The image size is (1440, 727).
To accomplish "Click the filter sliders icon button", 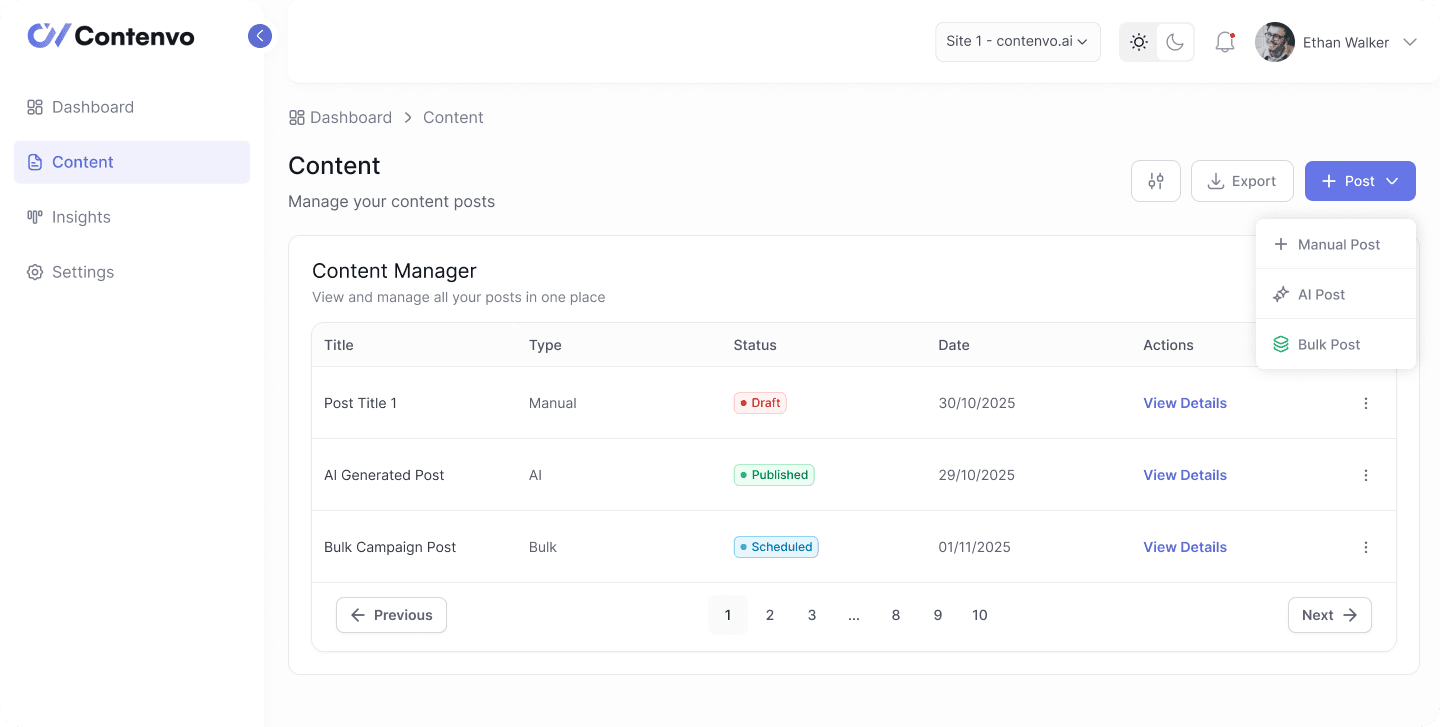I will 1156,181.
